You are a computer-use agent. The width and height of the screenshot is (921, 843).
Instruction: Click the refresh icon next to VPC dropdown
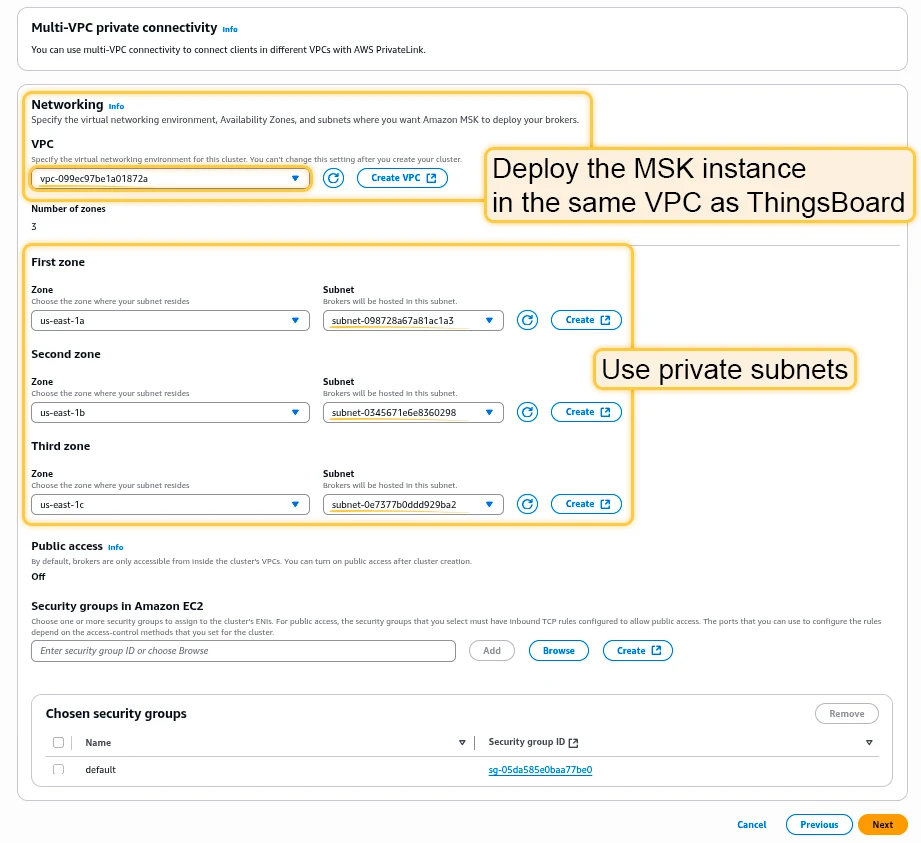333,178
